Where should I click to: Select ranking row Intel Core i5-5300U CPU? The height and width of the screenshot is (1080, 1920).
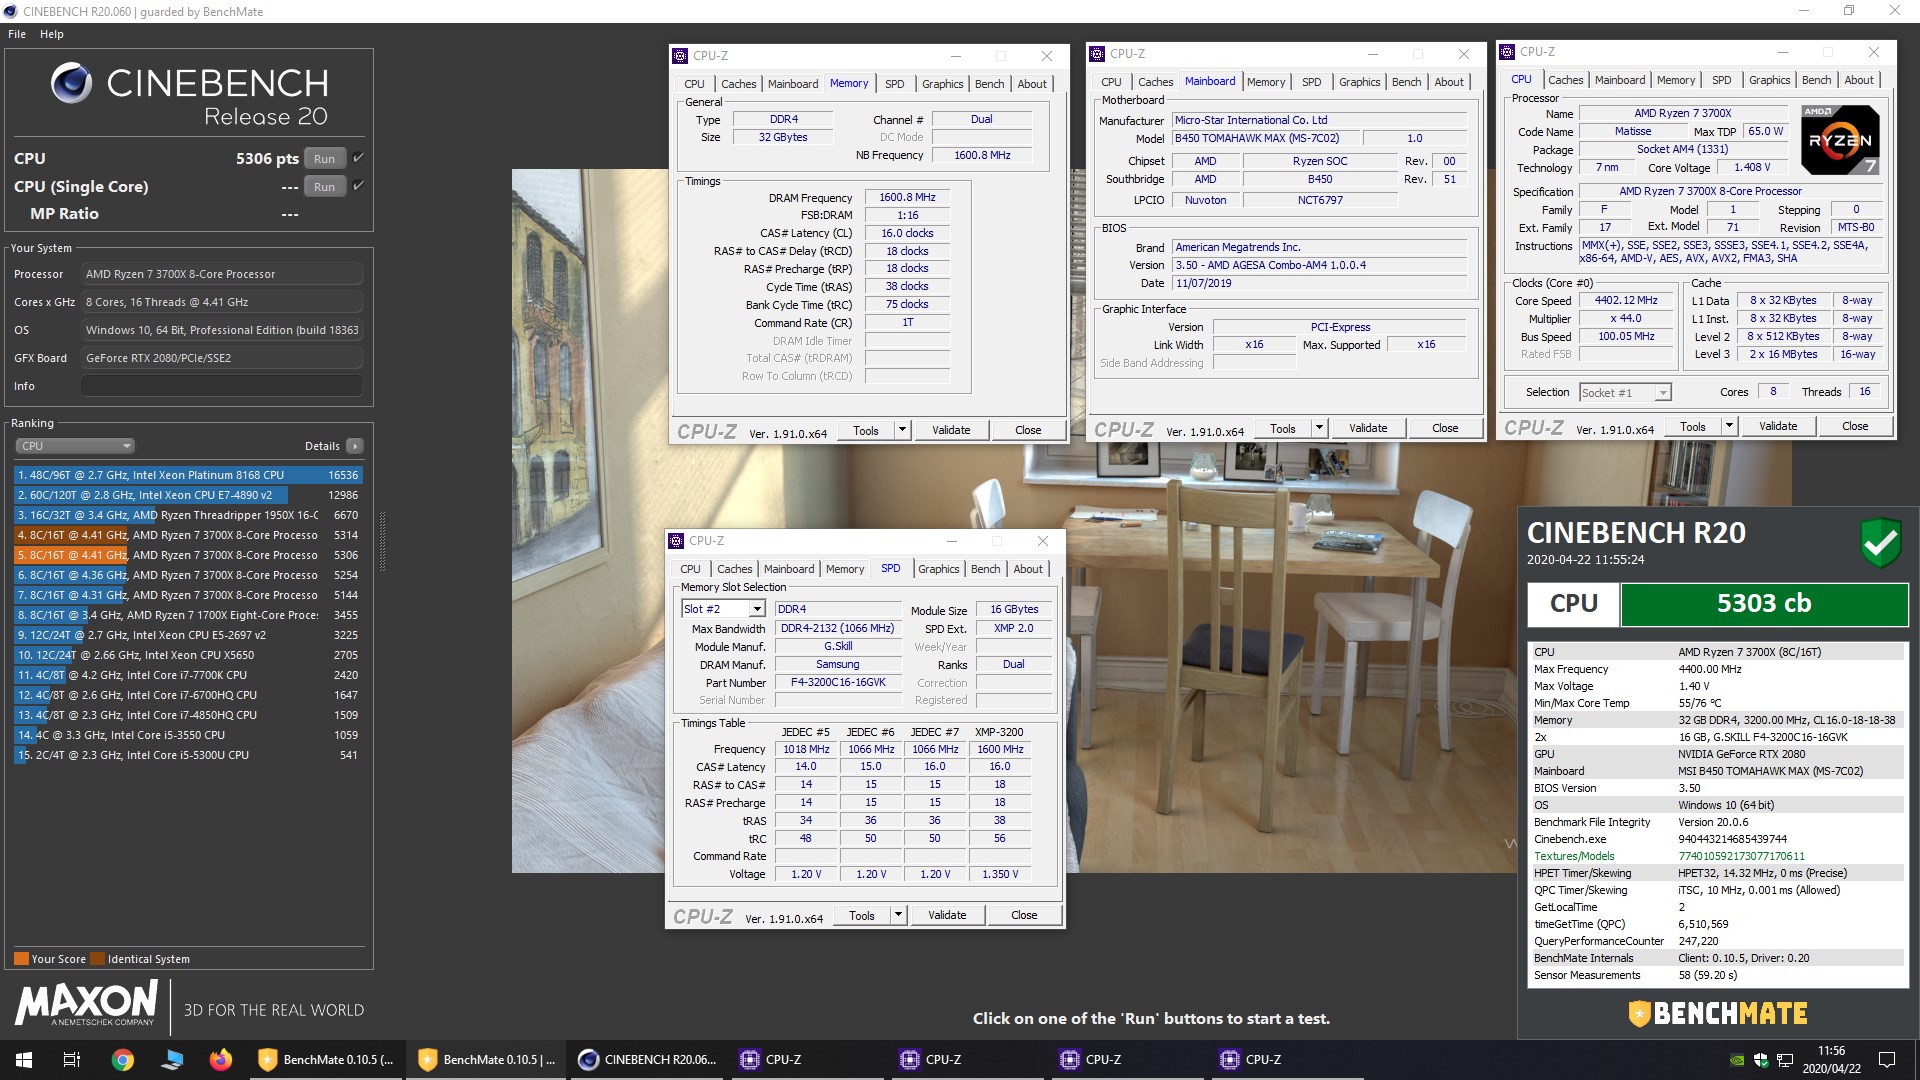188,755
